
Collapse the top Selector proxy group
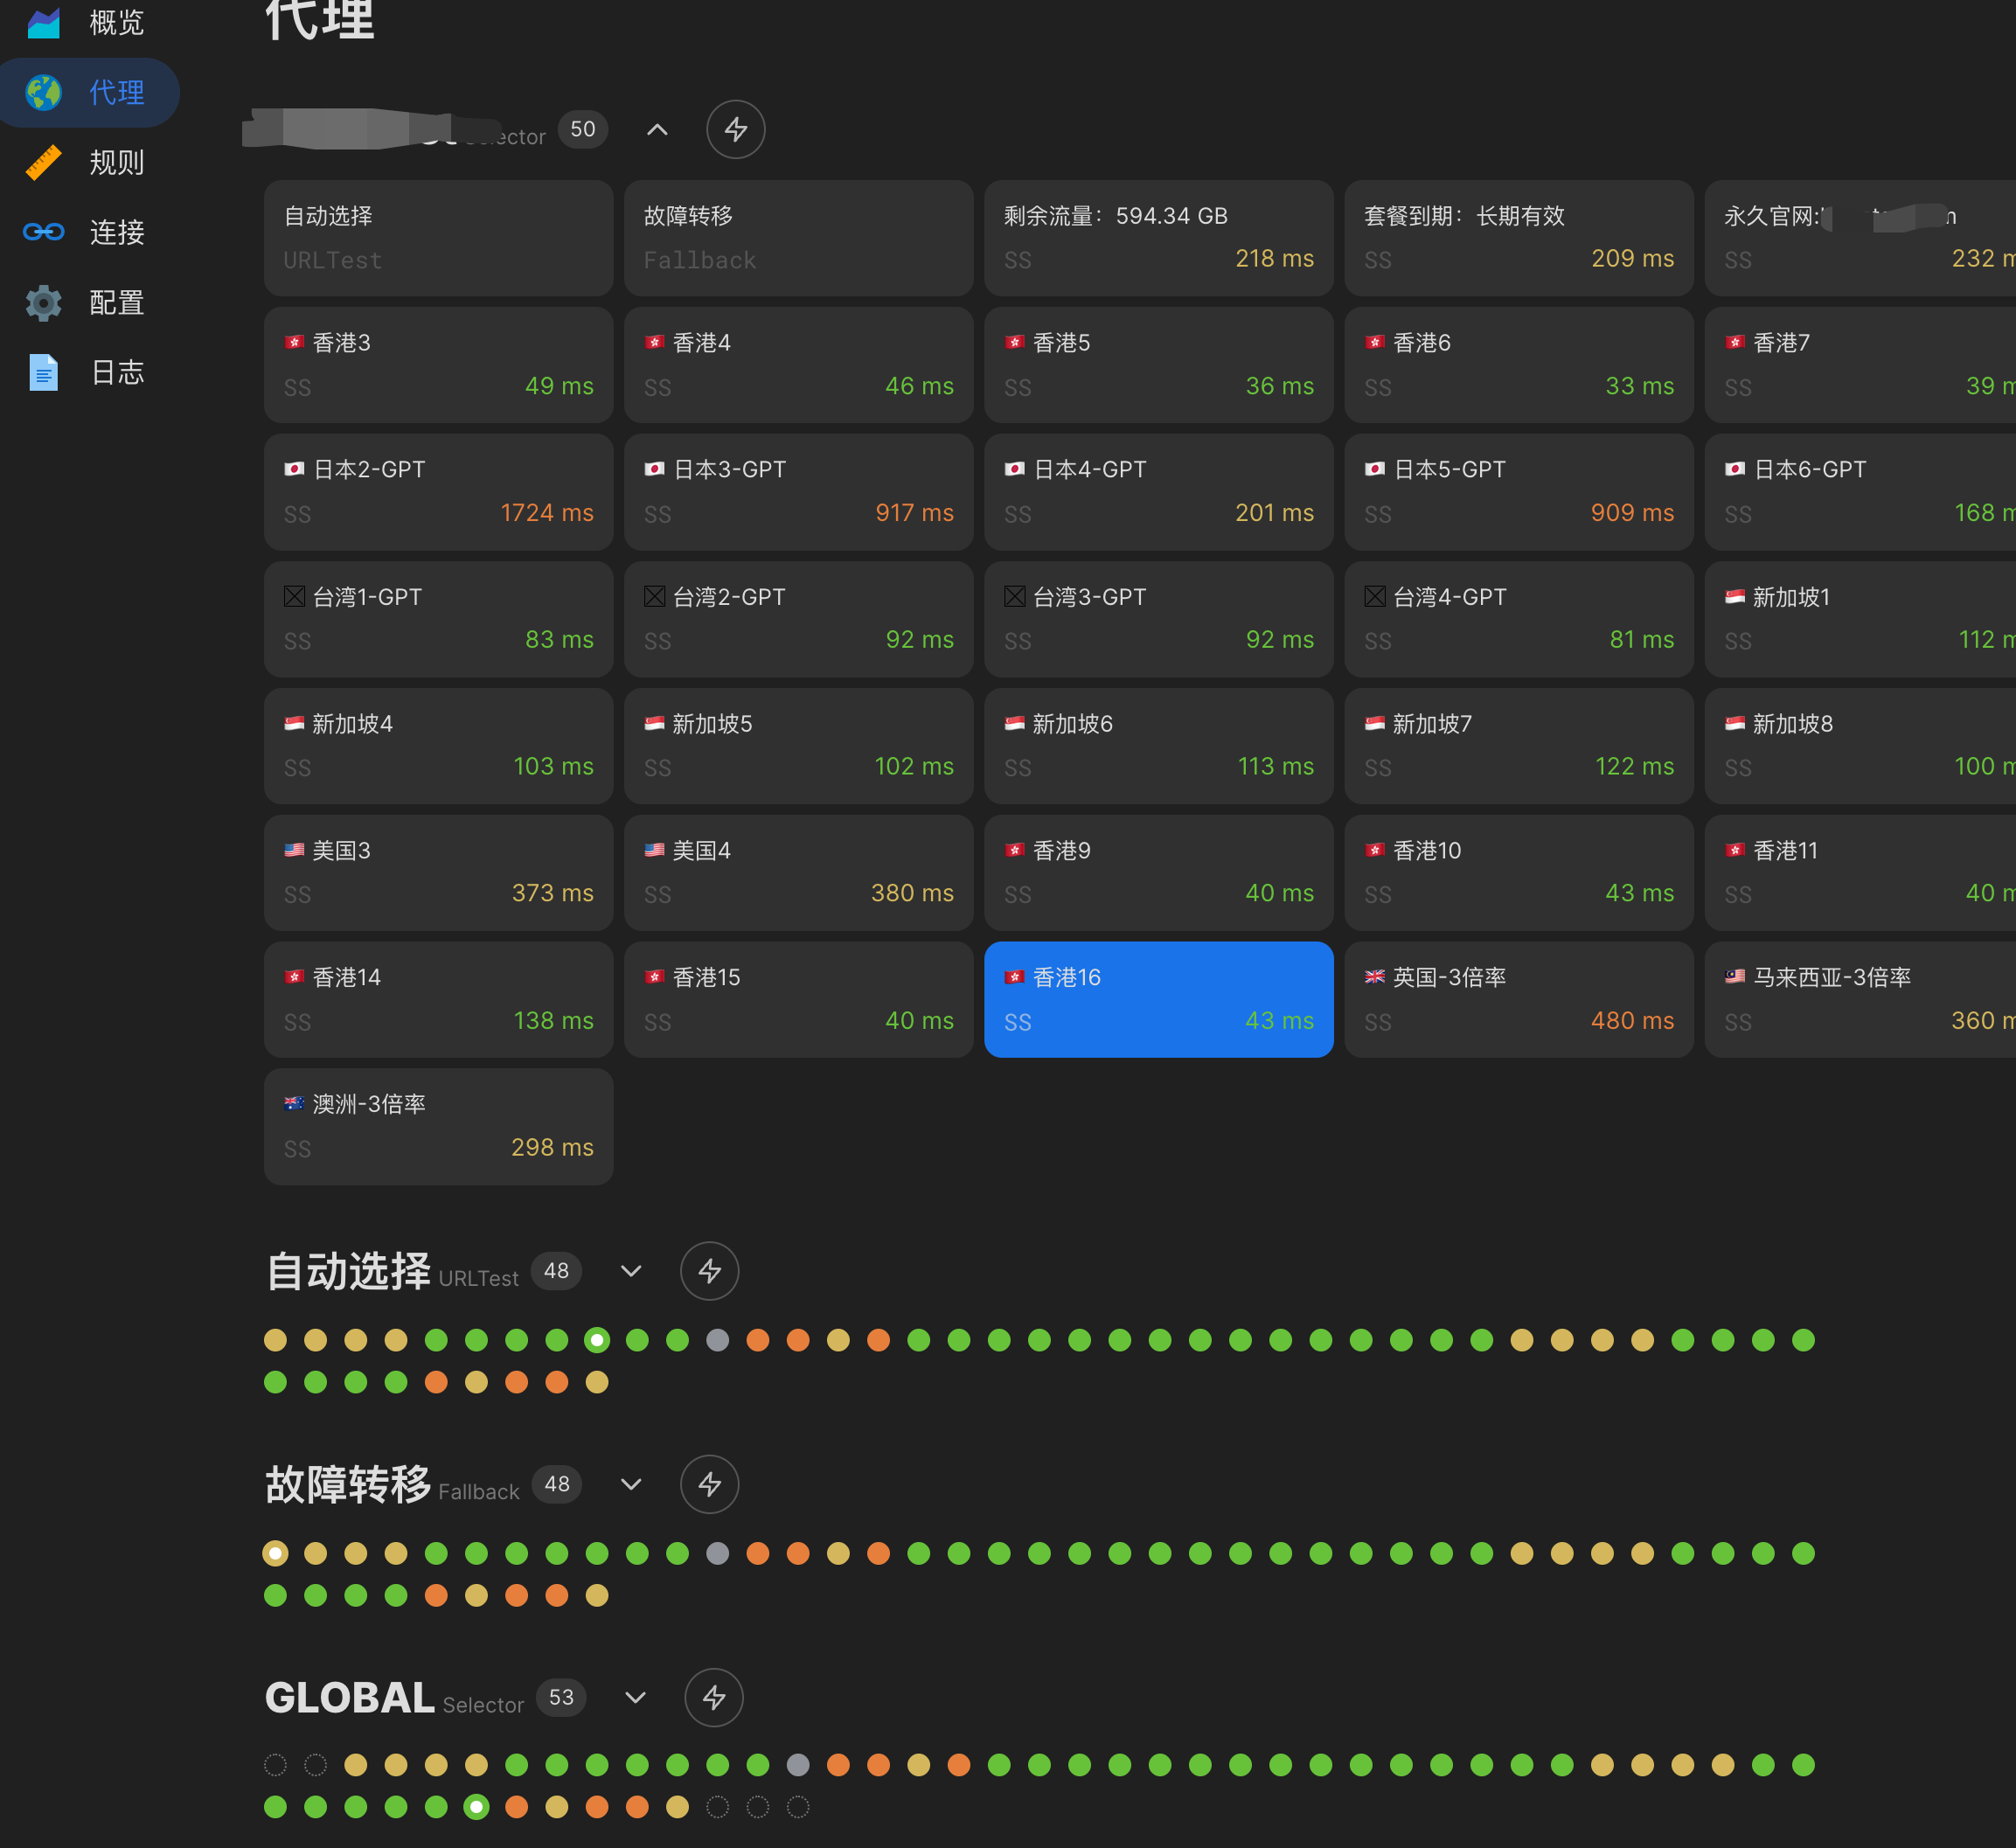click(x=657, y=129)
